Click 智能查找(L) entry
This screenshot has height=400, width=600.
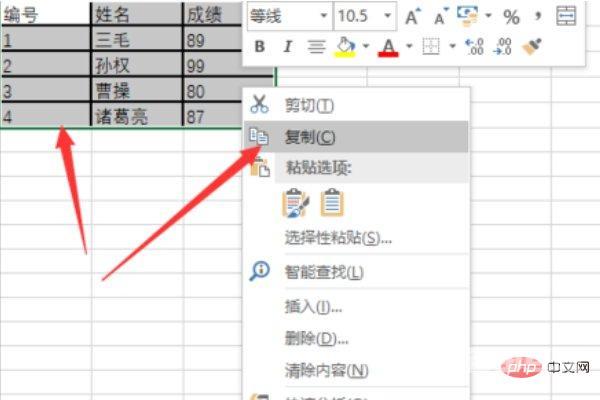tap(324, 272)
